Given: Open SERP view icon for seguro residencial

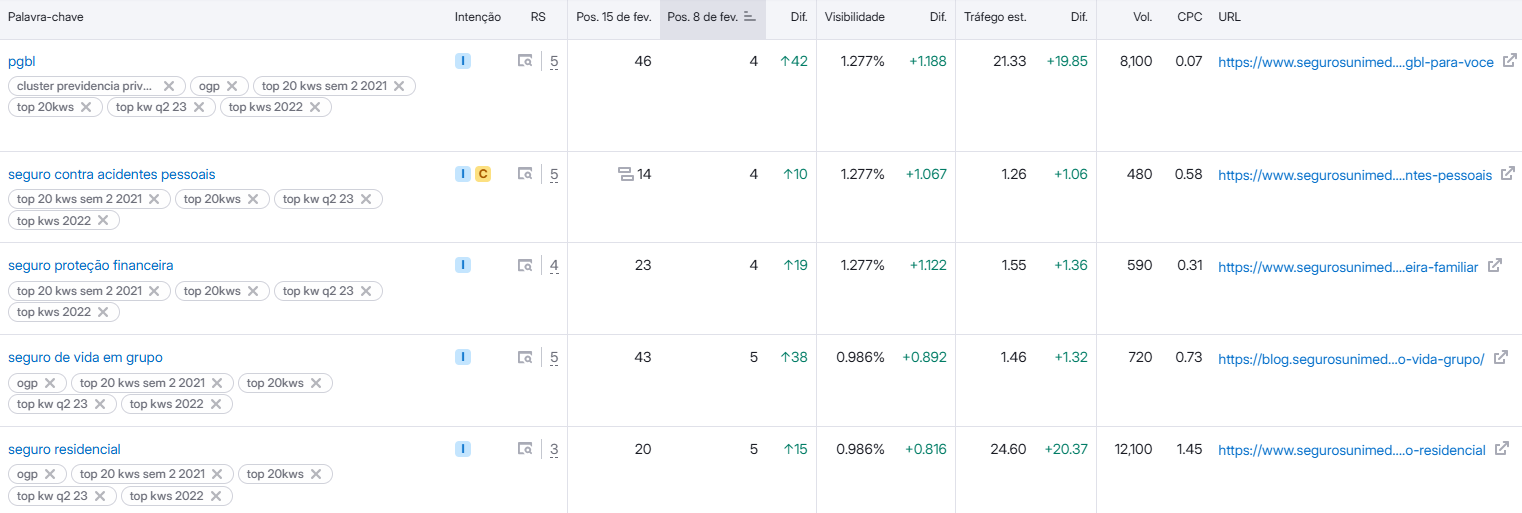Looking at the screenshot, I should point(525,450).
